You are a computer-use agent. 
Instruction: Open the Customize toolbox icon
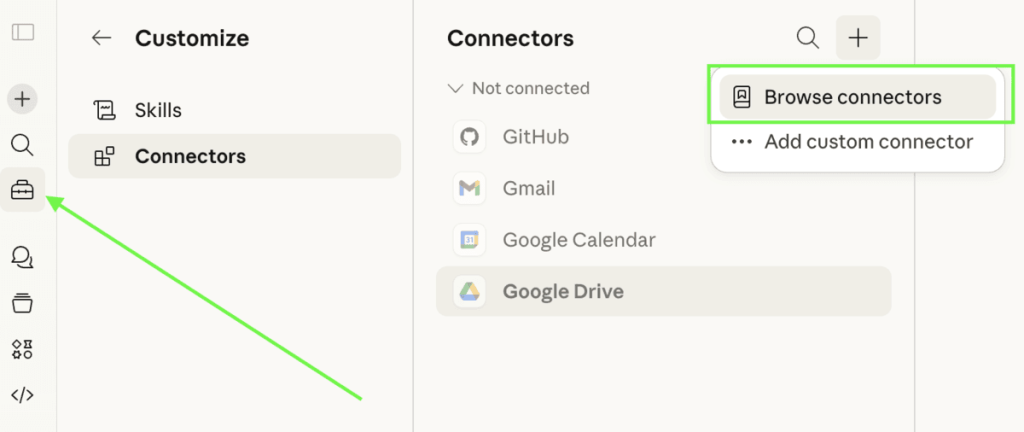point(22,190)
